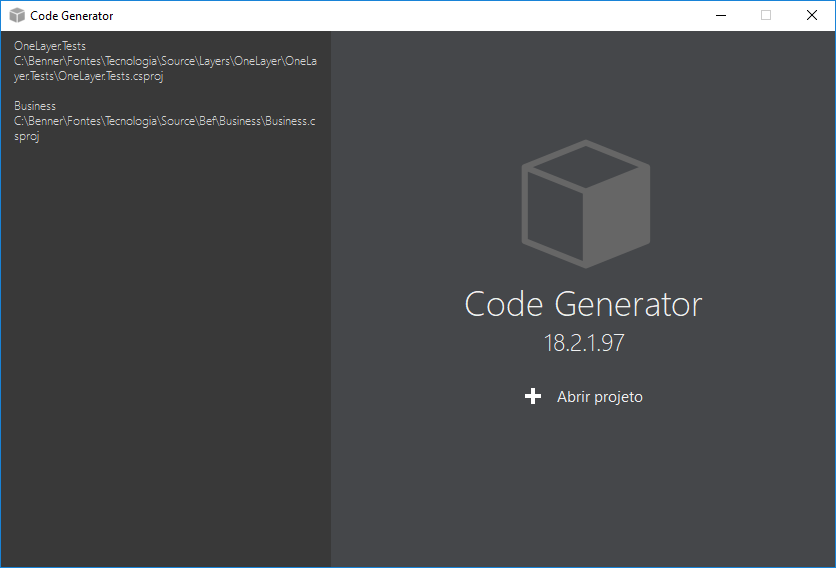Click the small cube icon in title bar
Viewport: 836px width, 568px height.
17,16
